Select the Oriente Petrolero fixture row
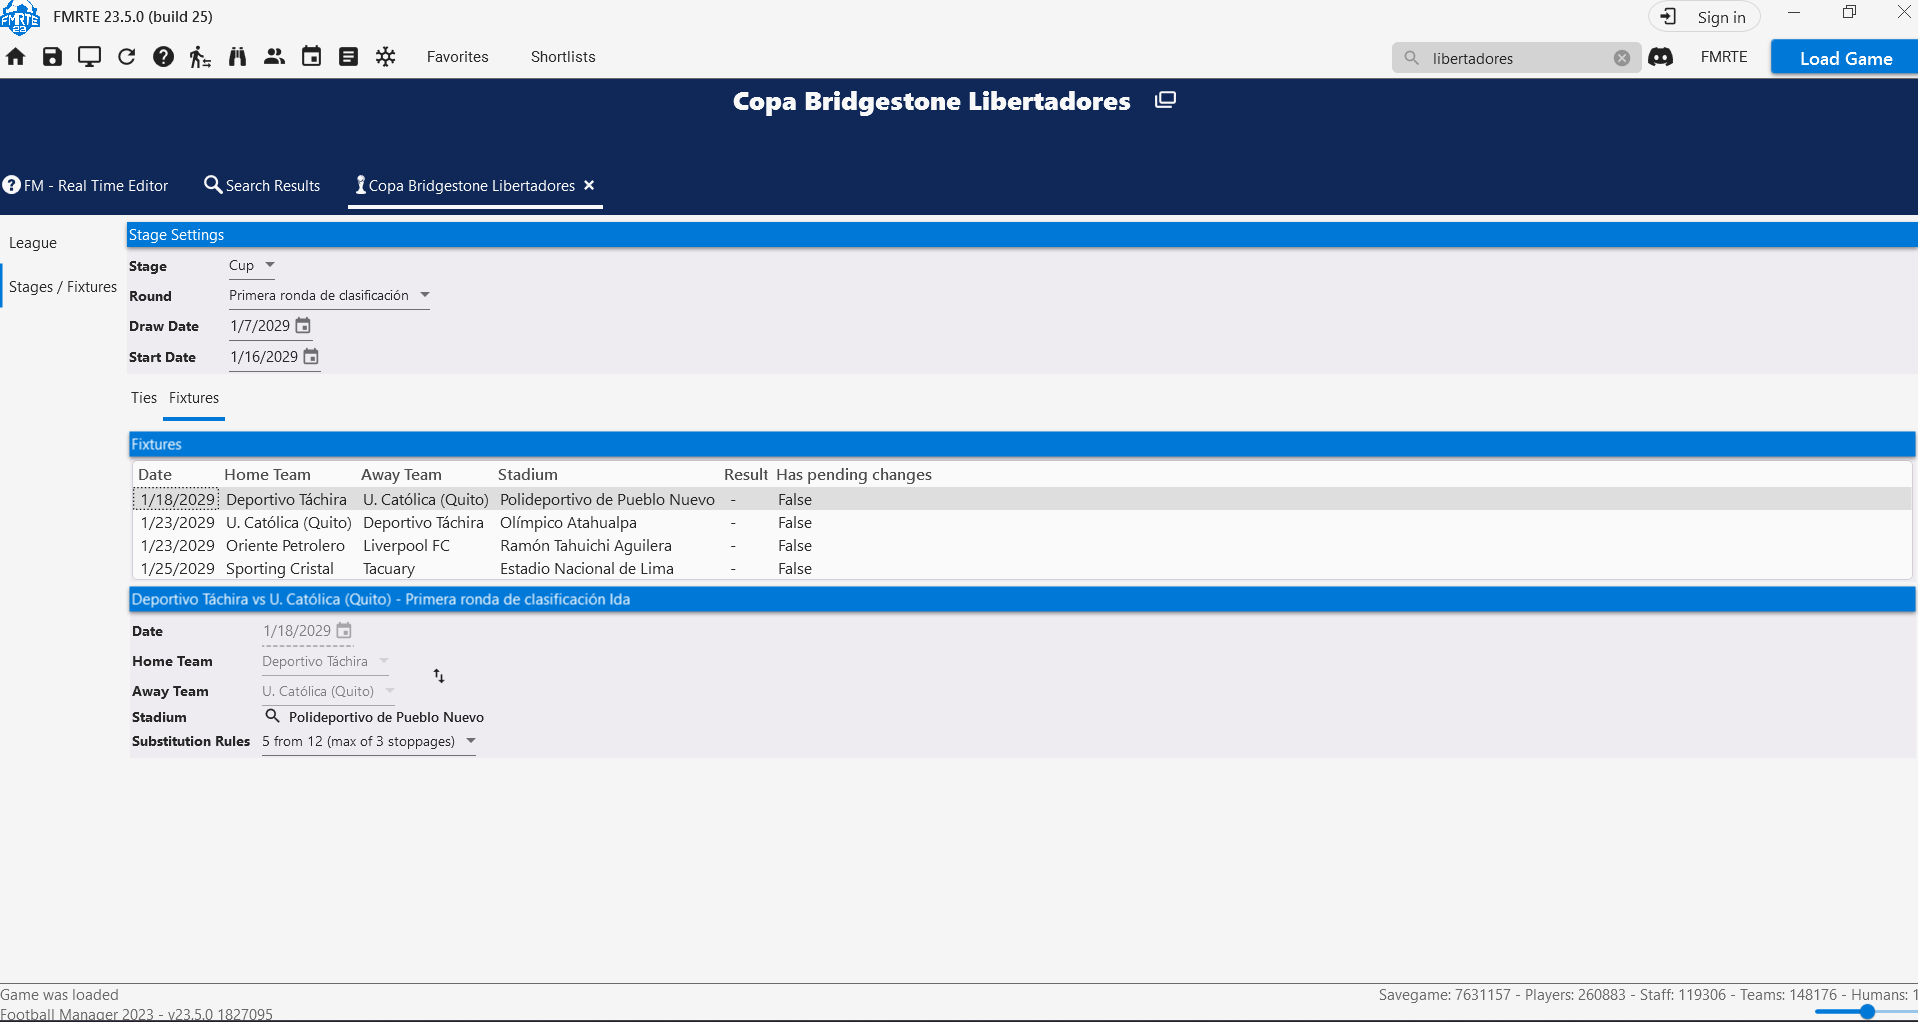 point(1022,546)
